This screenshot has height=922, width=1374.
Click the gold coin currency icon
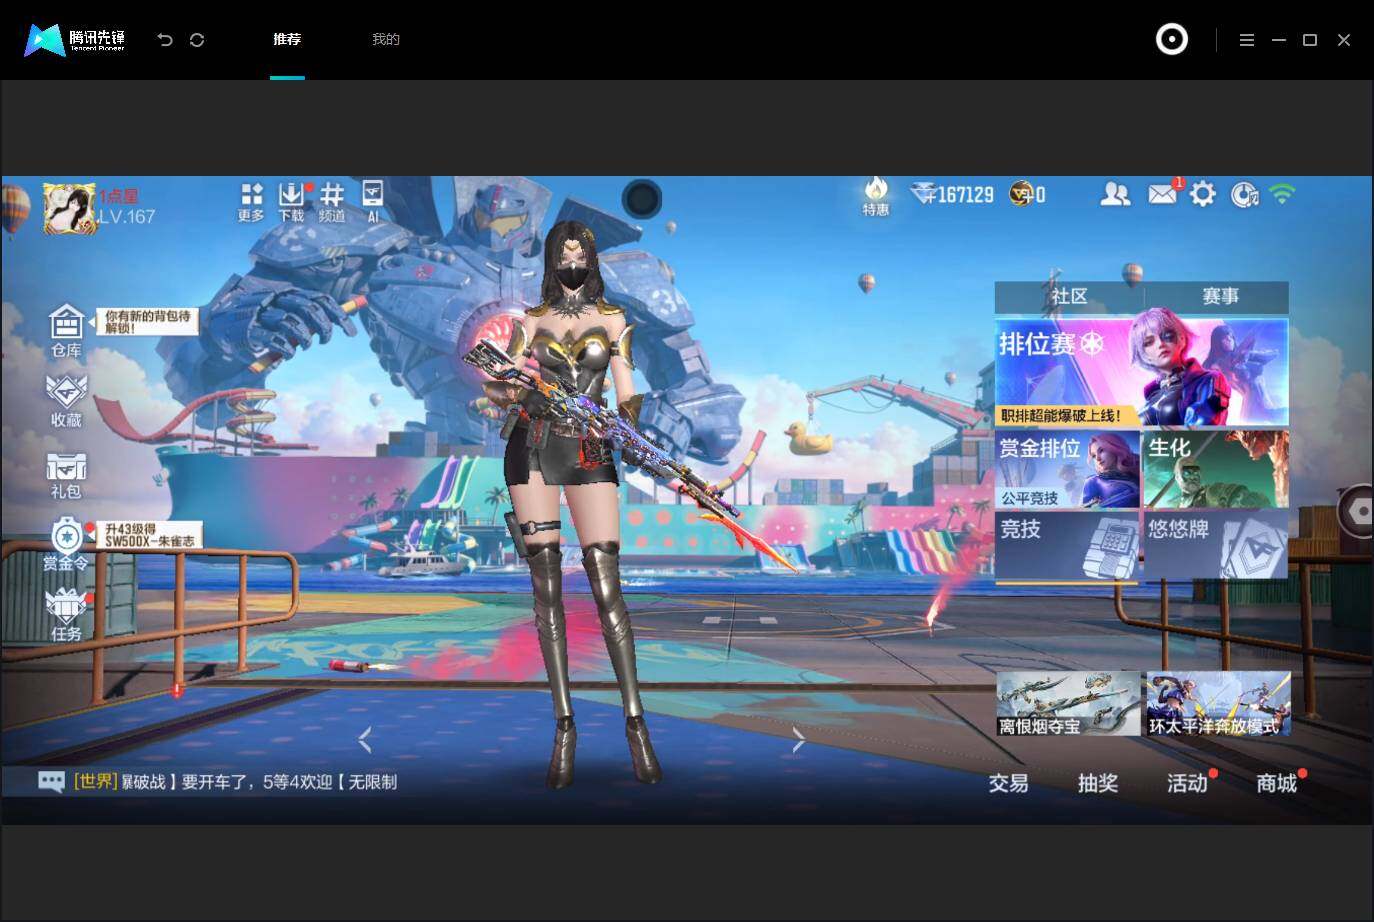click(1021, 194)
